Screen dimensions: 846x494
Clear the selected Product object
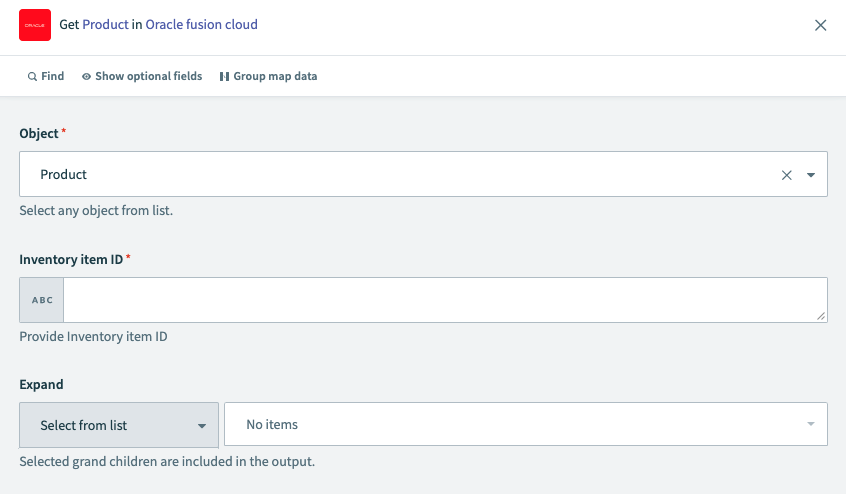pyautogui.click(x=787, y=175)
